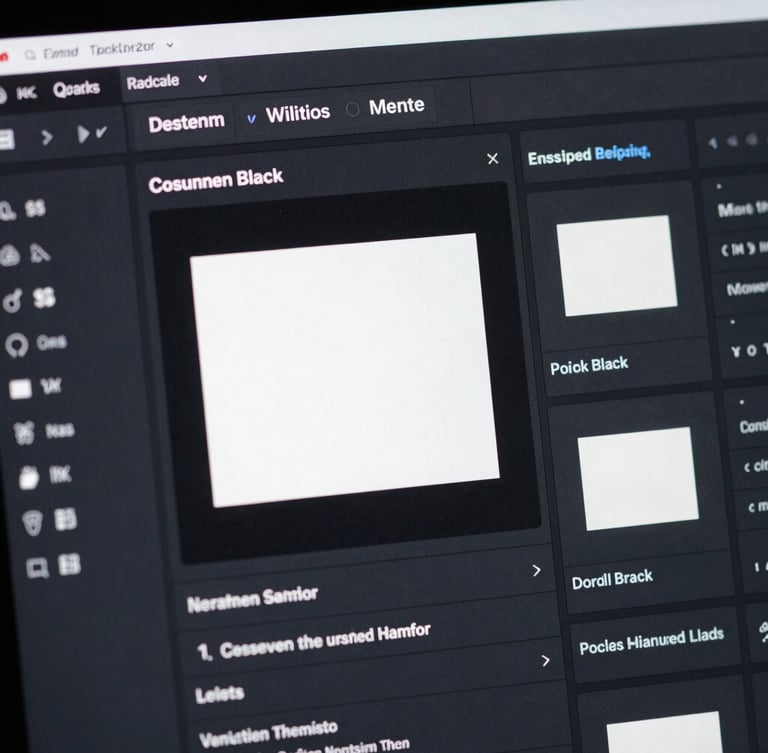This screenshot has width=768, height=753.
Task: Select the Wilitios tab
Action: (298, 114)
